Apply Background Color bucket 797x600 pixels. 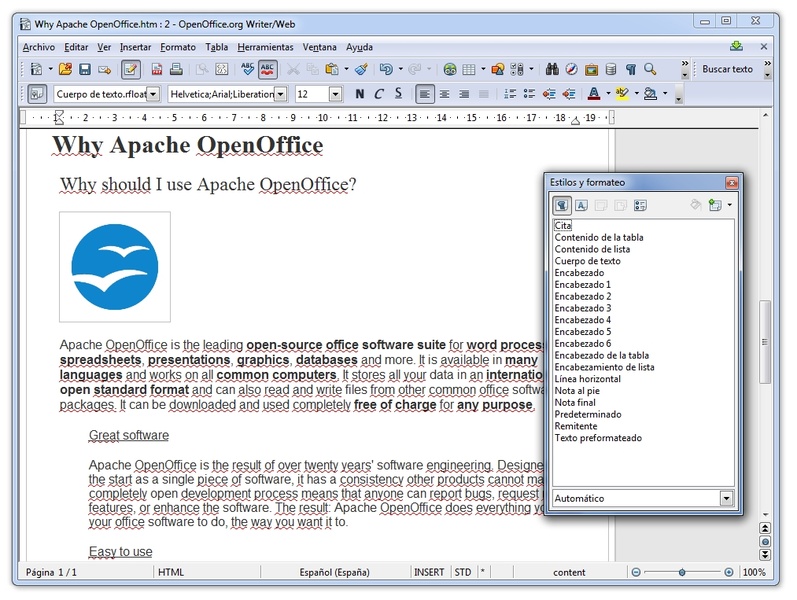pos(650,94)
